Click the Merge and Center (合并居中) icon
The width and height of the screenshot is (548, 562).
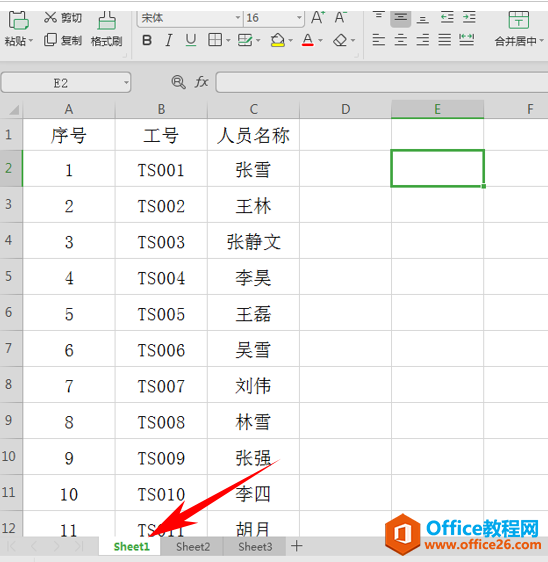click(518, 20)
